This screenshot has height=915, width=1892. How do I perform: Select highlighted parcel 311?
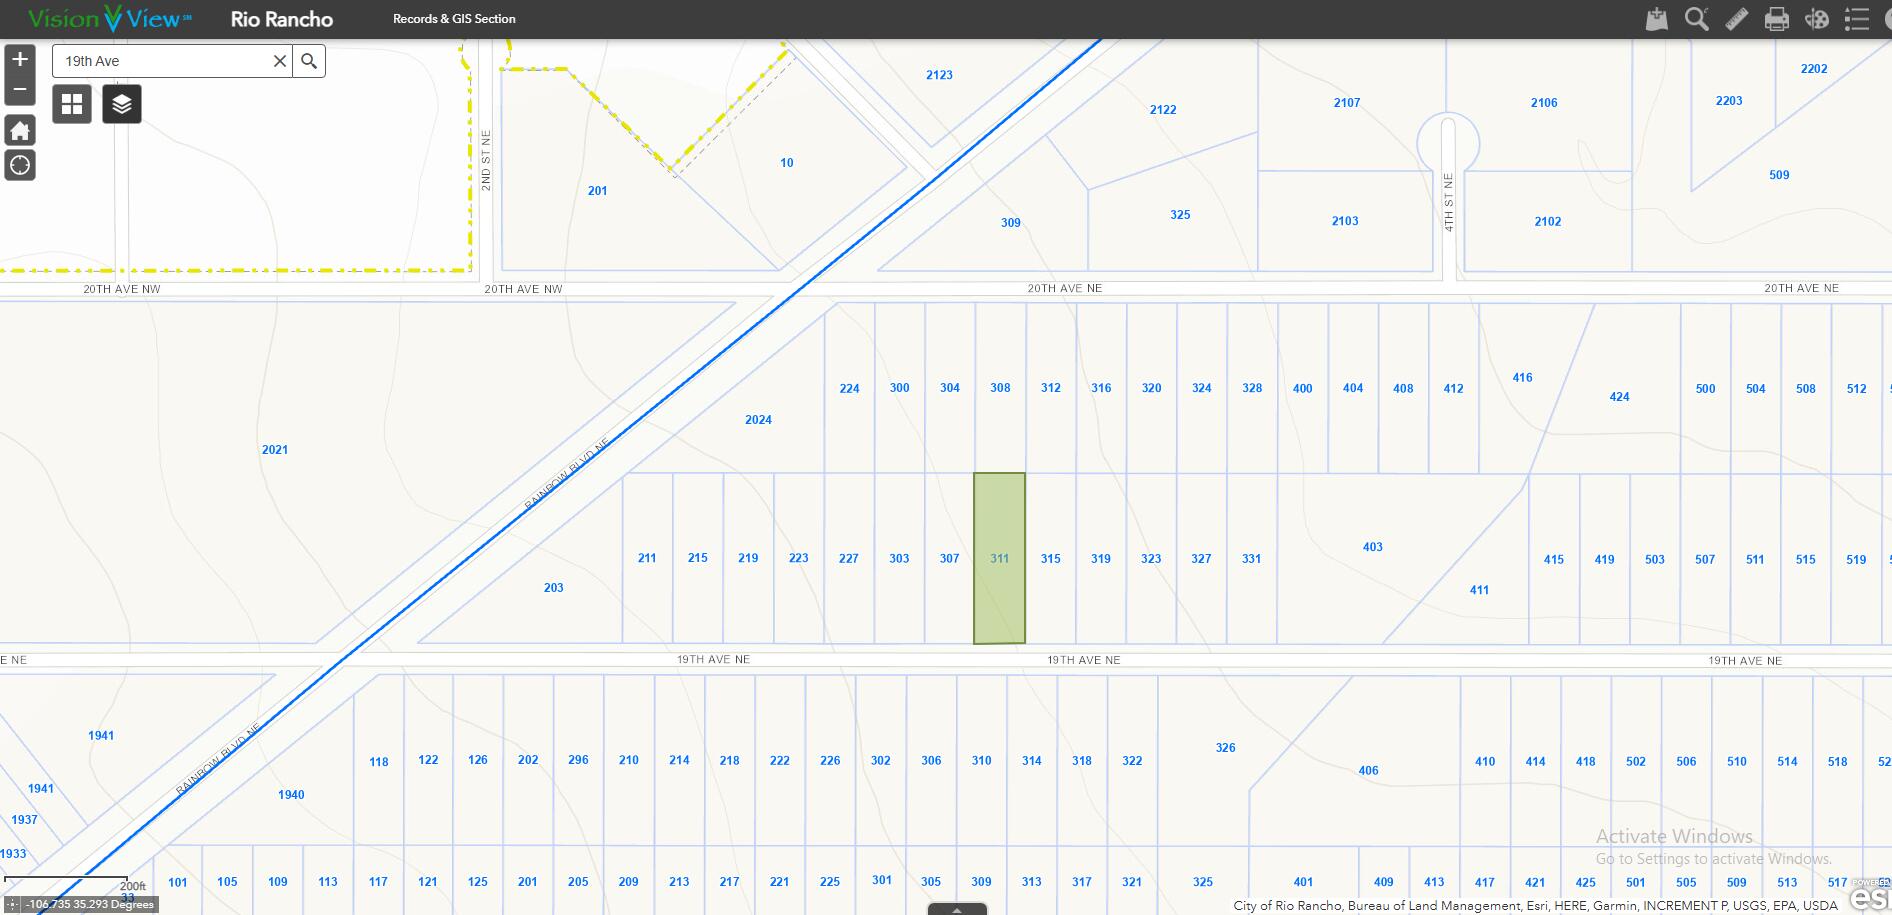(x=999, y=558)
